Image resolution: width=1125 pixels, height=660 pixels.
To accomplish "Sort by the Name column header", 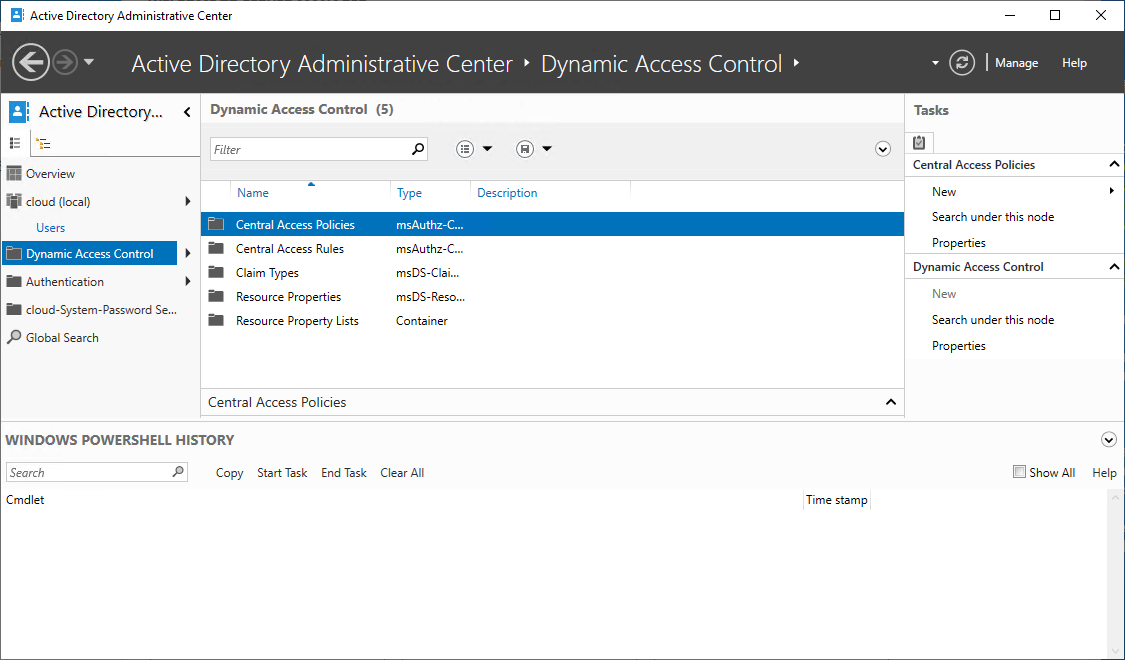I will click(253, 192).
